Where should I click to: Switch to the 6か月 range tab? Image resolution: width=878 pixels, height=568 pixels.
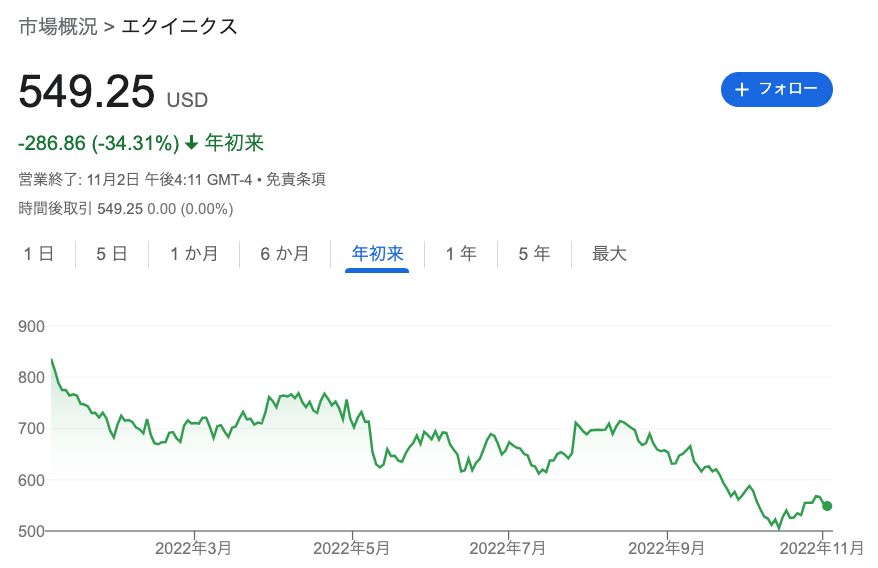pyautogui.click(x=285, y=254)
